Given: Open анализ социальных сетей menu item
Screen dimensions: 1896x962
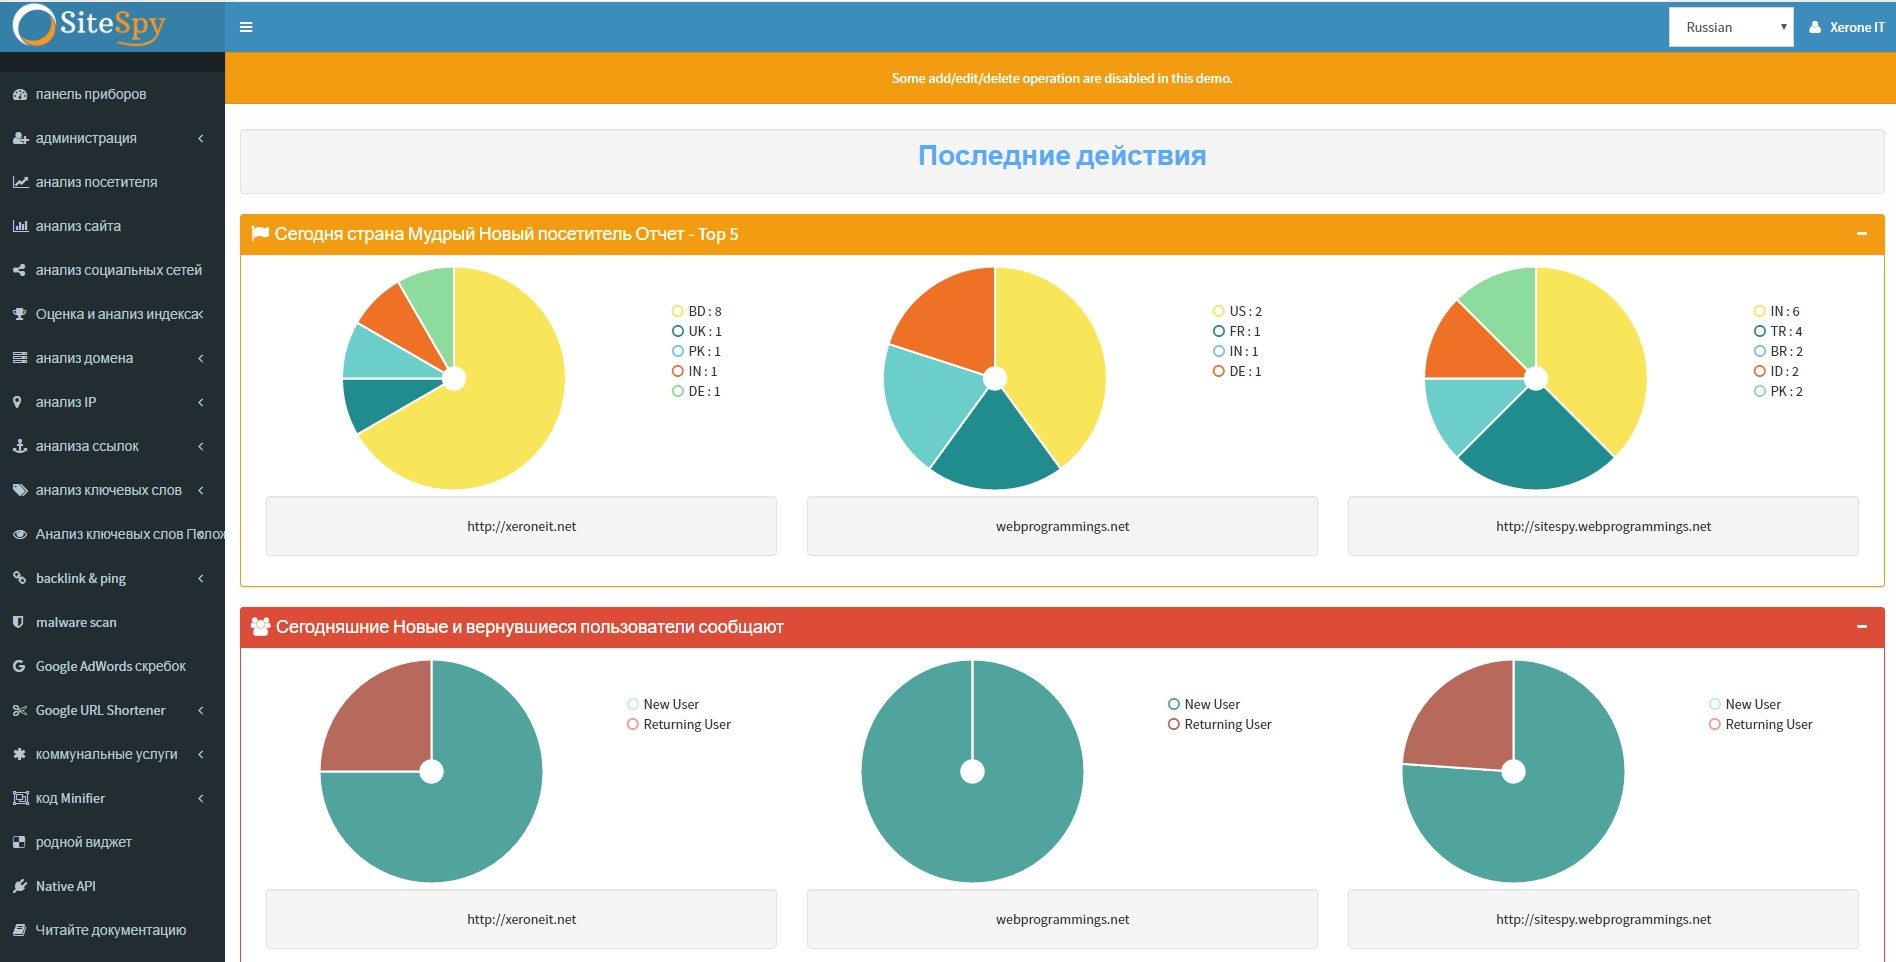Looking at the screenshot, I should [112, 270].
